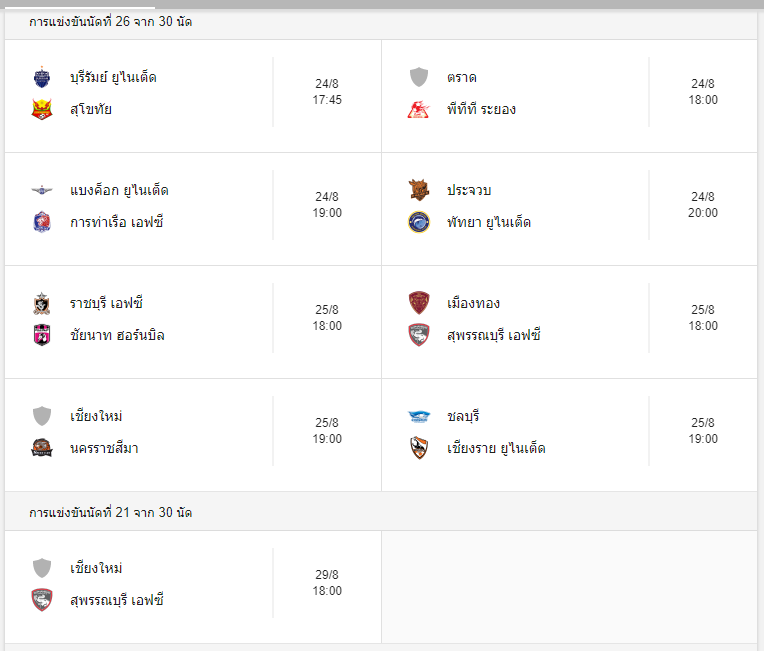Image resolution: width=764 pixels, height=651 pixels.
Task: Click the Buriram United team crest
Action: click(x=41, y=77)
